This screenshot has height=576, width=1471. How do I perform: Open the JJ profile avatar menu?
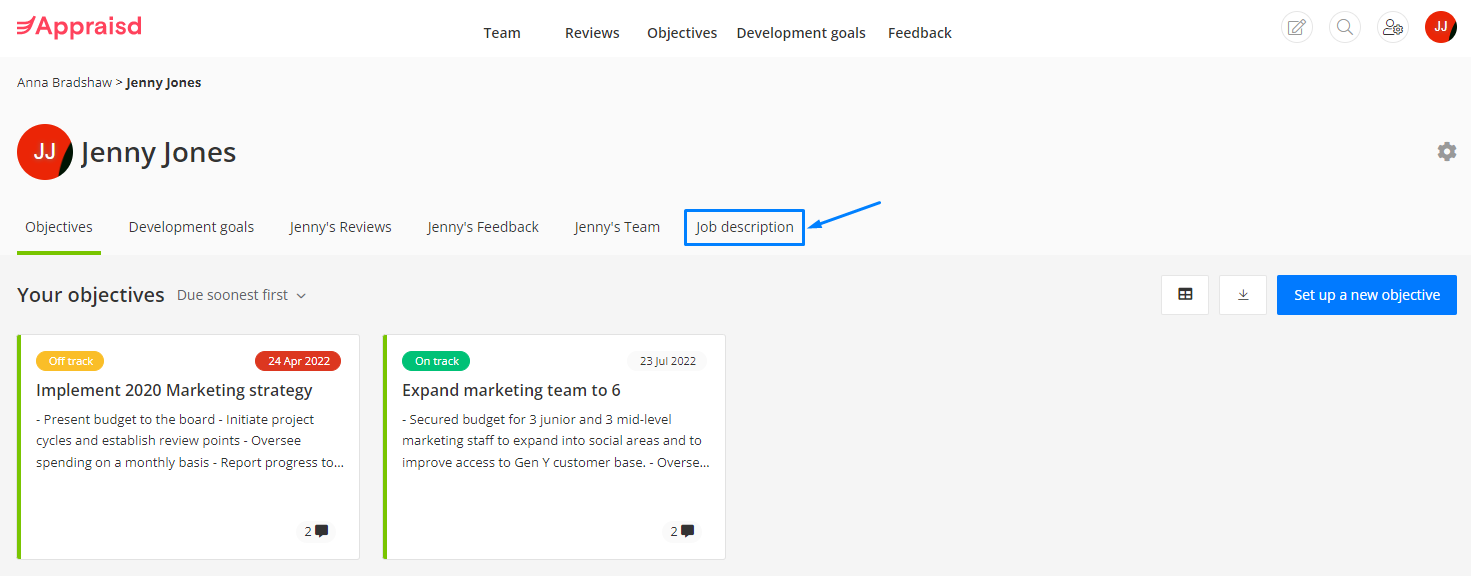[x=1441, y=27]
